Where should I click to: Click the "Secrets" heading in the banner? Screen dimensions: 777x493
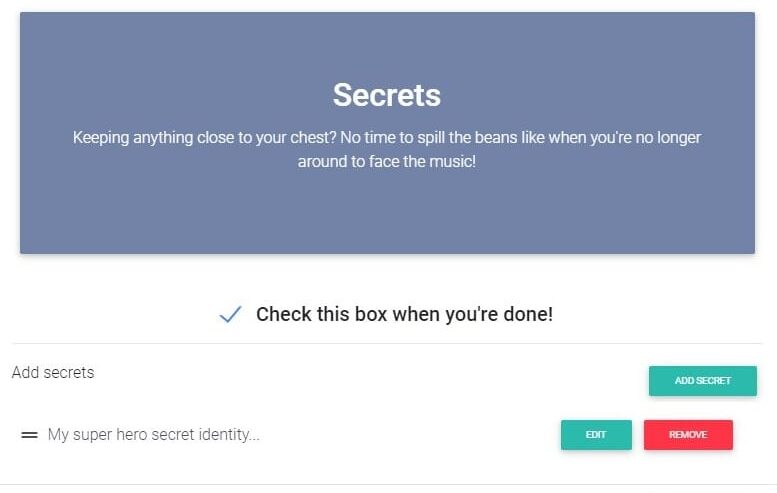387,95
